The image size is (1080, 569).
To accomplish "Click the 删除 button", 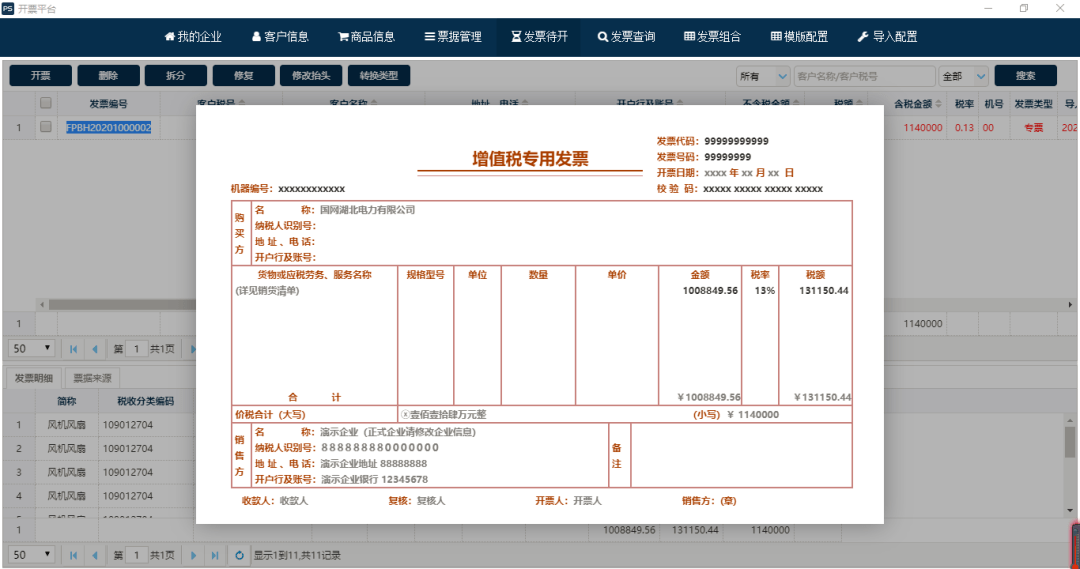I will coord(108,76).
